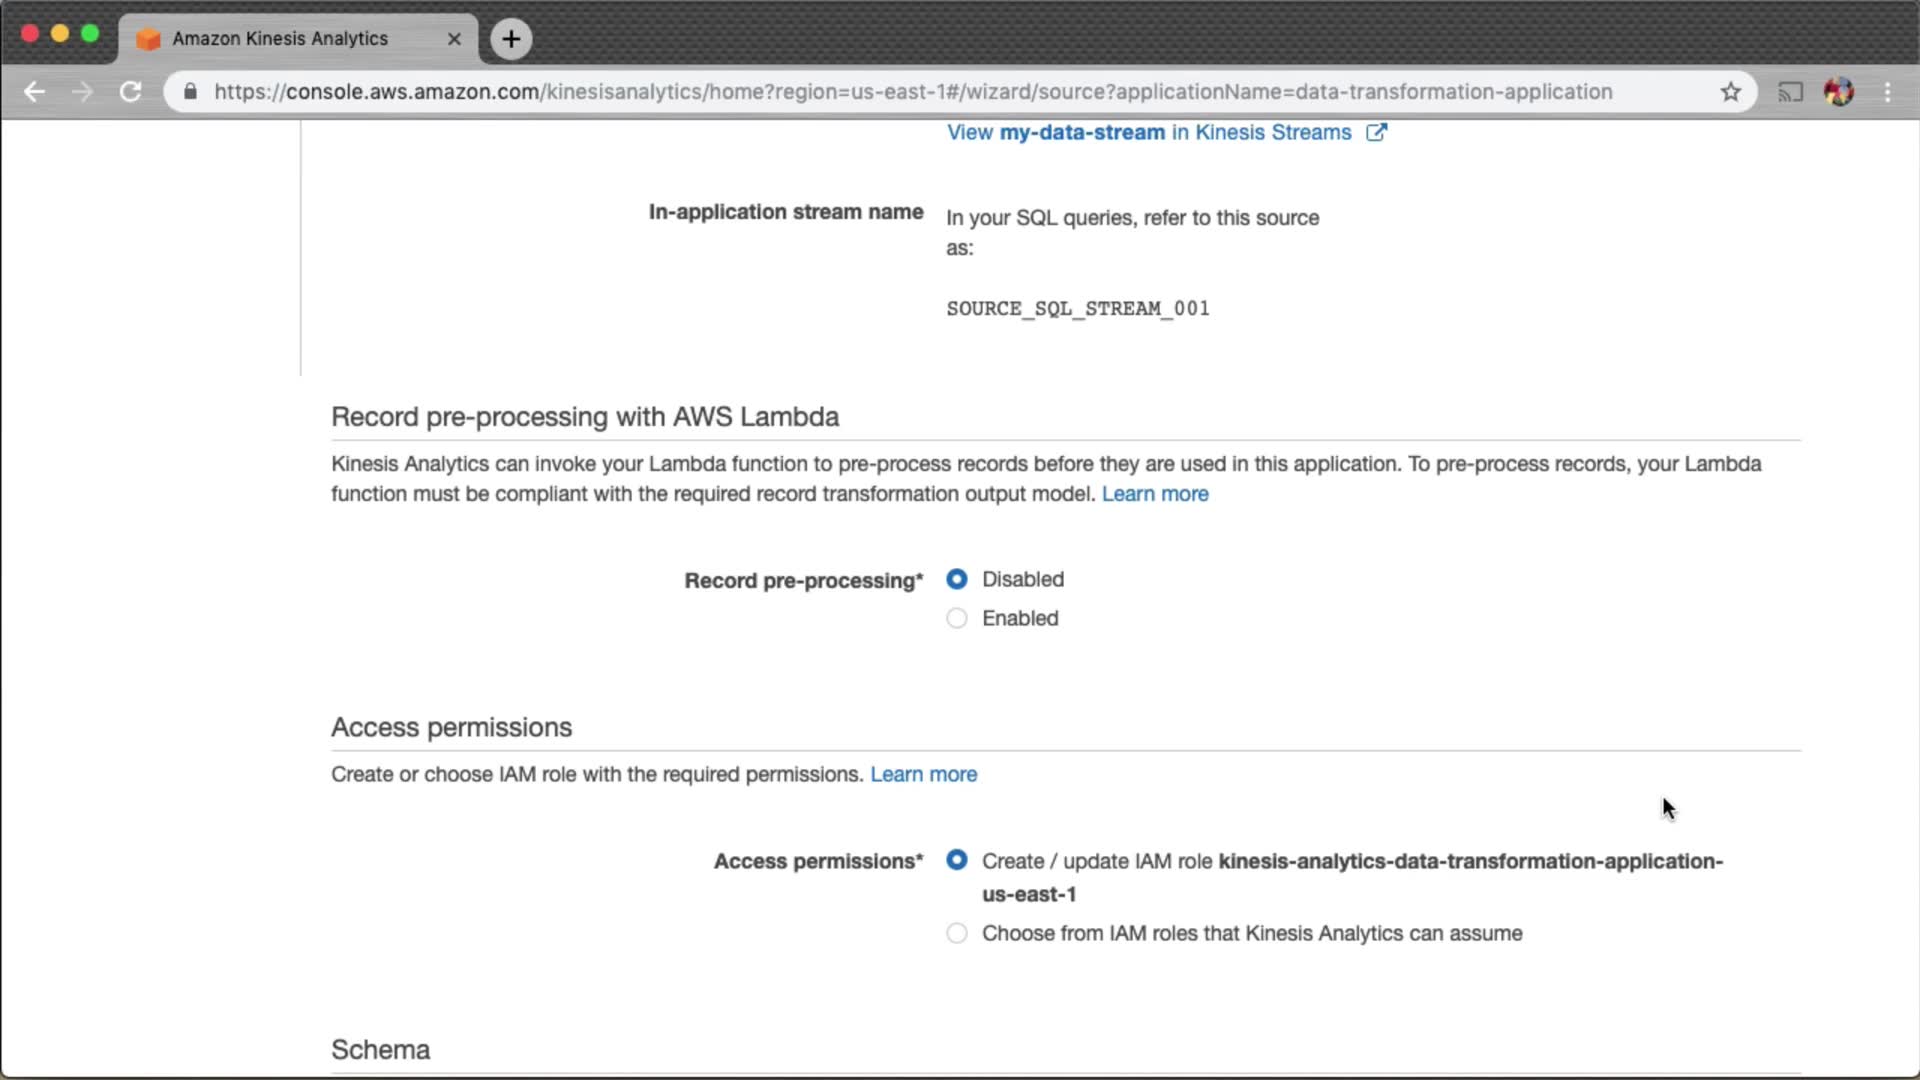Click the site lock security icon
Image resolution: width=1920 pixels, height=1080 pixels.
point(190,92)
